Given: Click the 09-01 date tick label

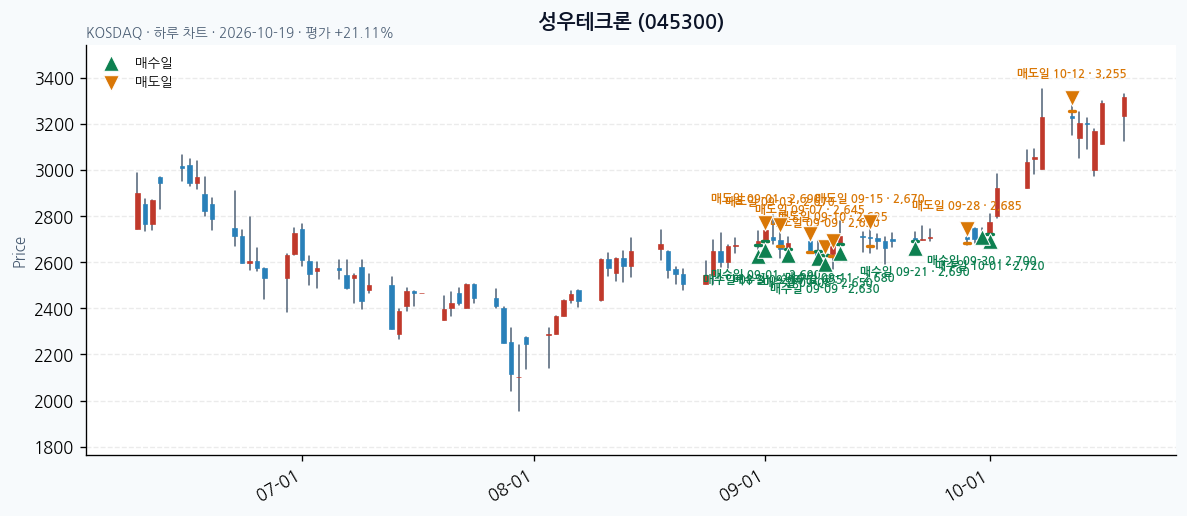Looking at the screenshot, I should click(742, 484).
